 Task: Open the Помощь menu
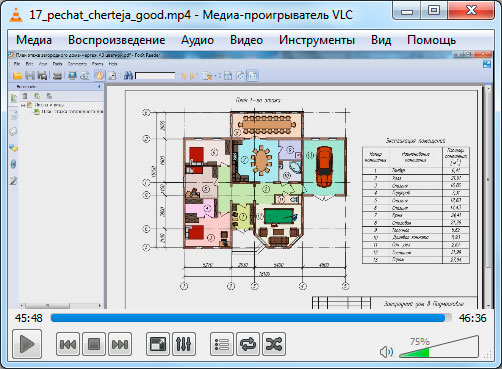coord(431,40)
